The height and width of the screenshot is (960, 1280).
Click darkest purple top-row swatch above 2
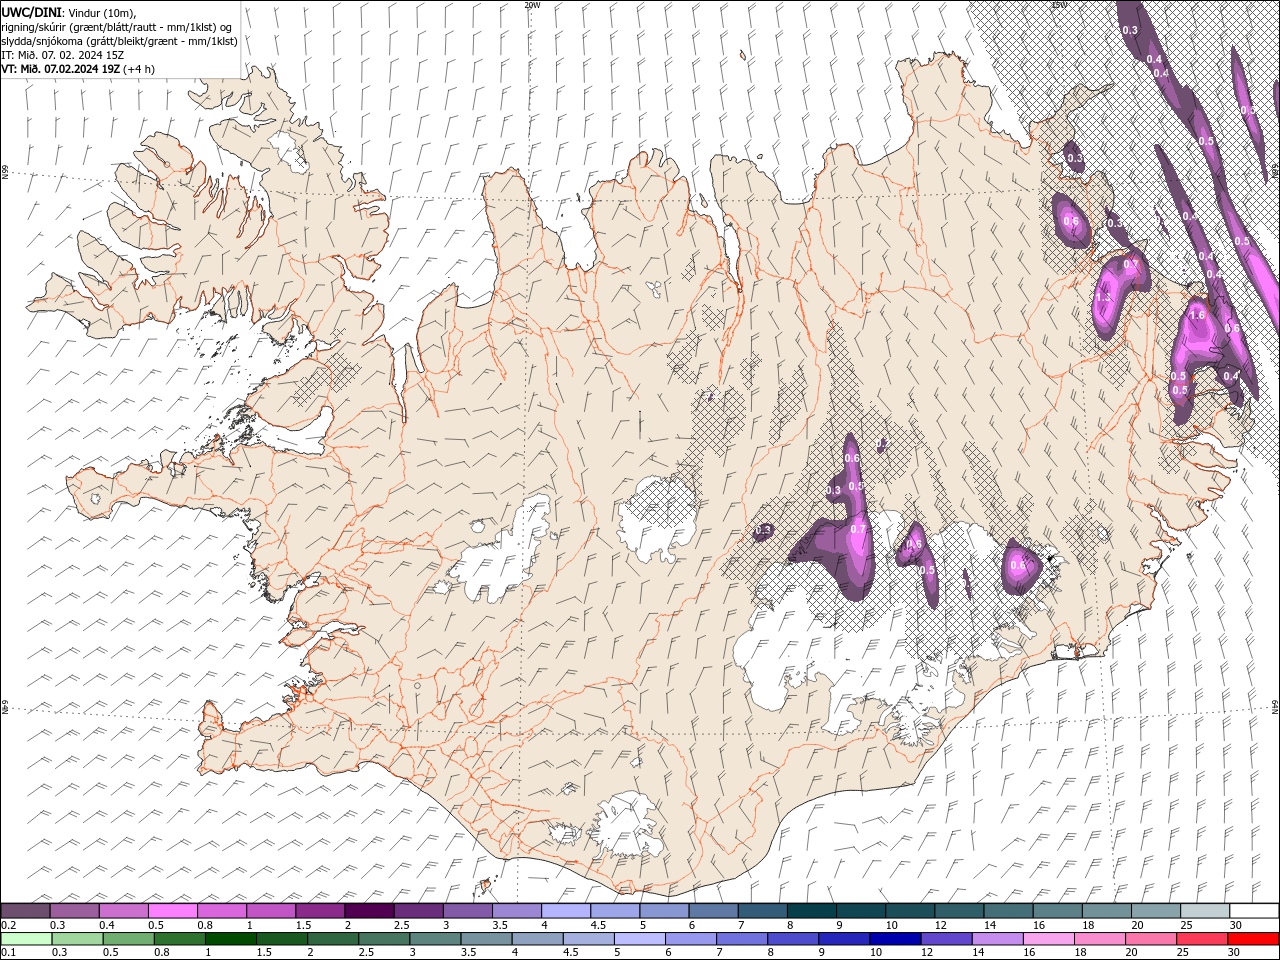click(368, 911)
